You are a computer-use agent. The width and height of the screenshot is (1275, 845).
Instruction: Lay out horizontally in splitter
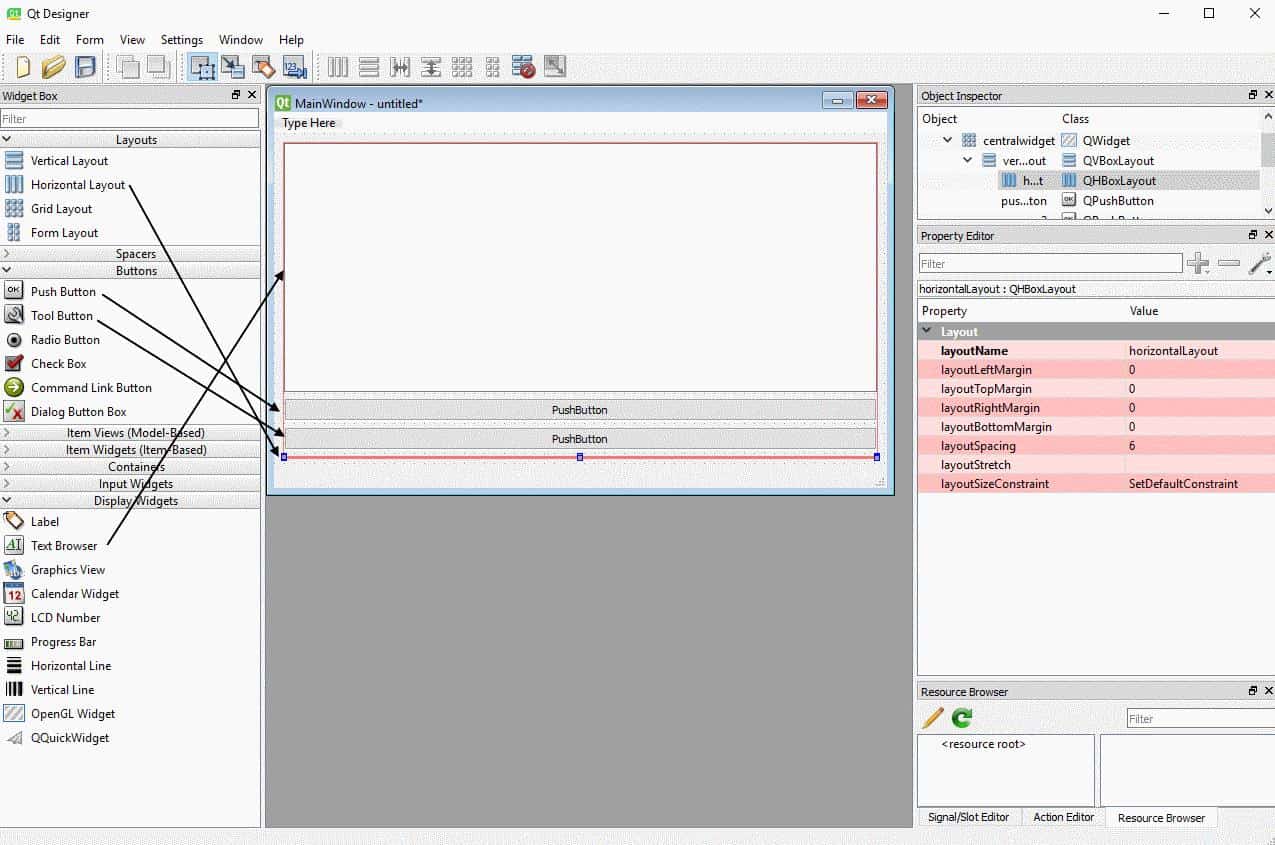pos(400,67)
